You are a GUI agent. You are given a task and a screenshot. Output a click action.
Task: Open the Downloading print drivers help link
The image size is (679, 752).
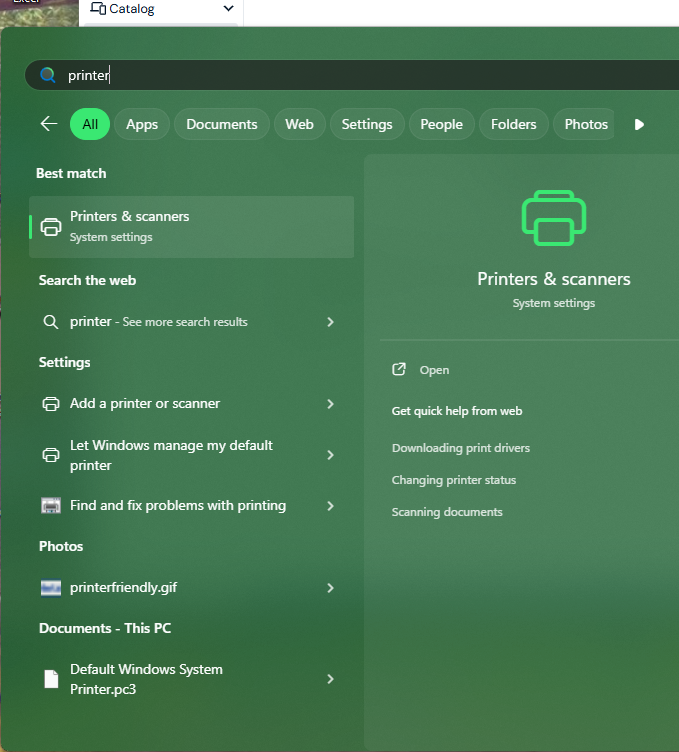[461, 448]
